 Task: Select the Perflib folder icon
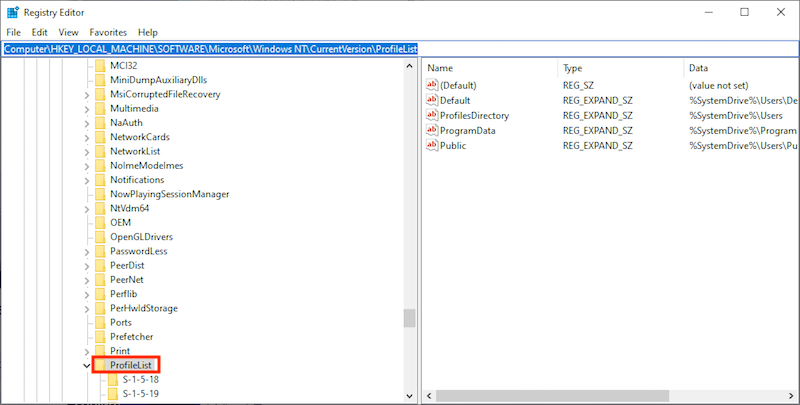click(100, 294)
